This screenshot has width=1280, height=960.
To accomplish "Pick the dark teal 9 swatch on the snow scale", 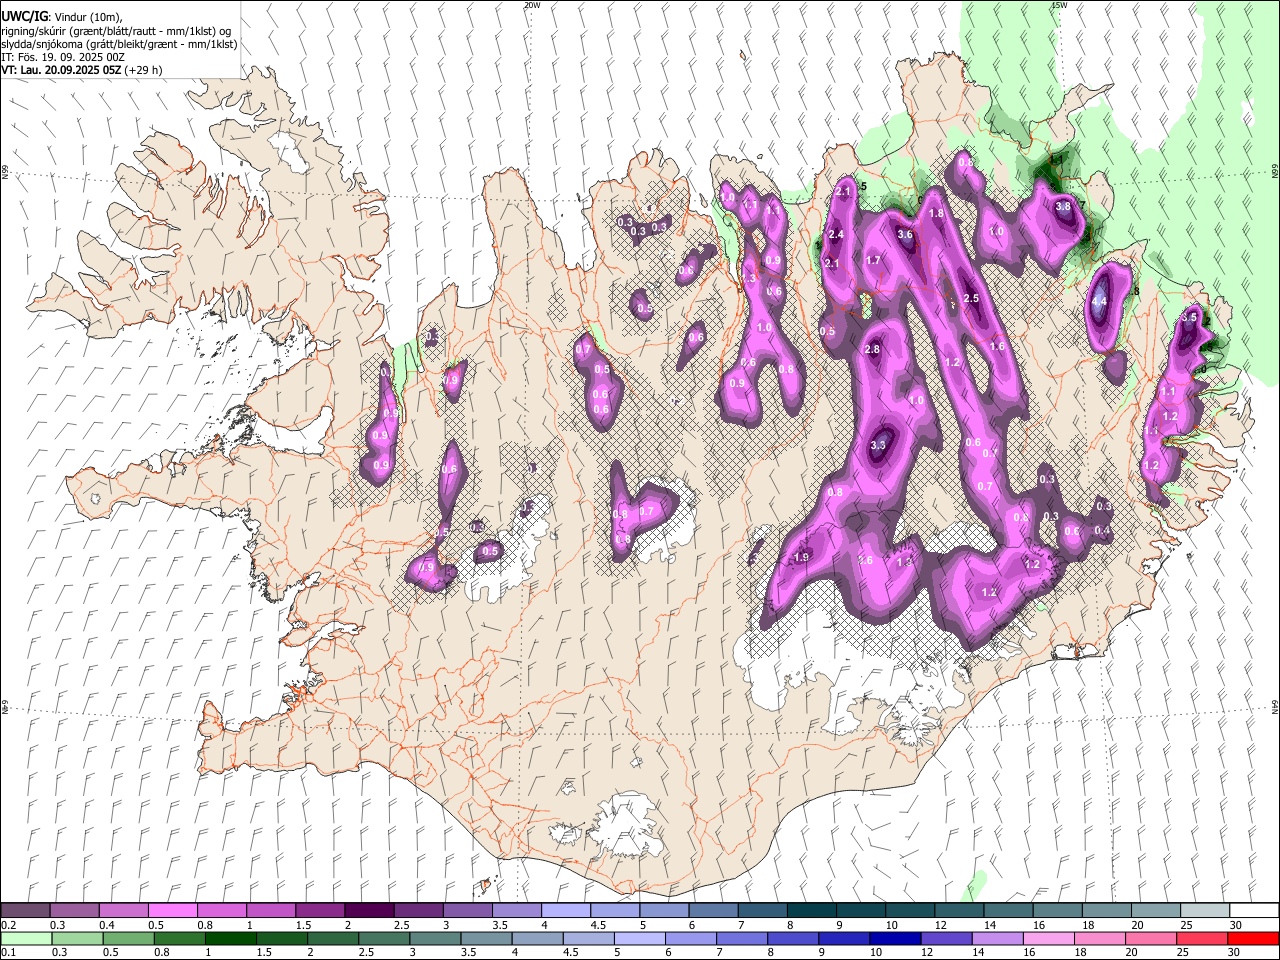I will [860, 911].
